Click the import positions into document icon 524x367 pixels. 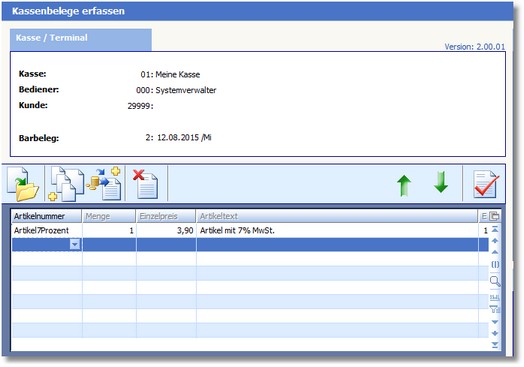pos(104,184)
